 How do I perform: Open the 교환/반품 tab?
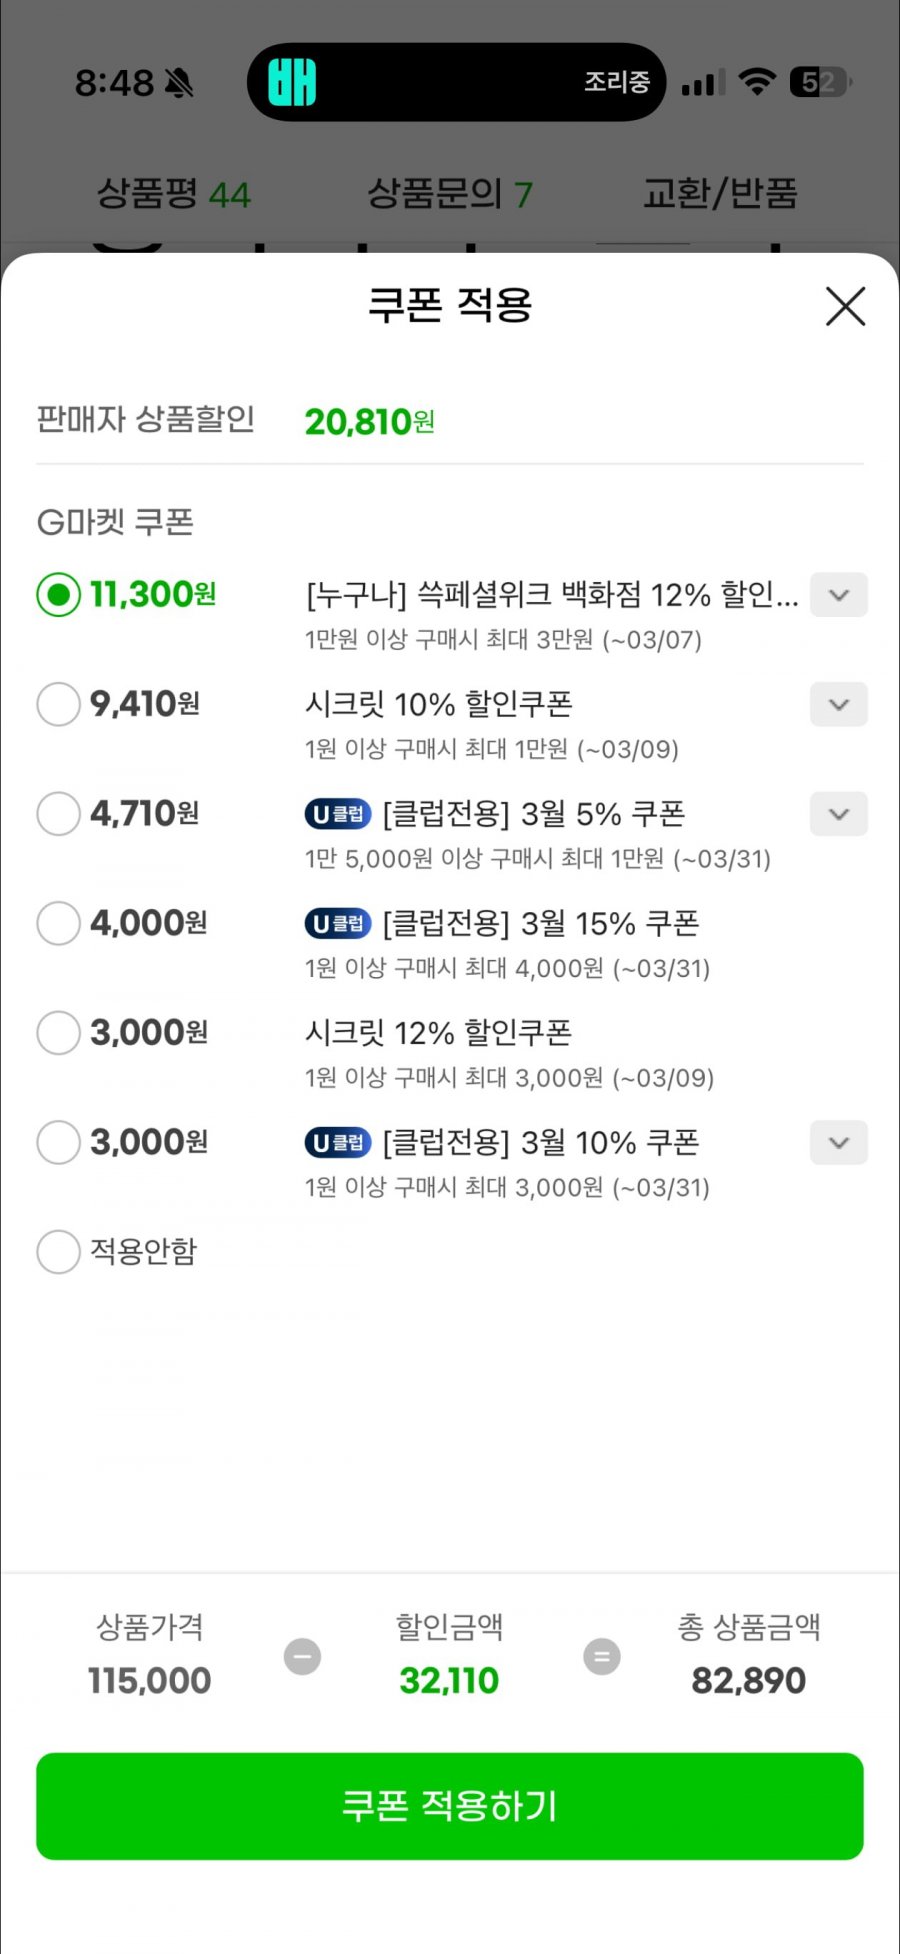720,193
